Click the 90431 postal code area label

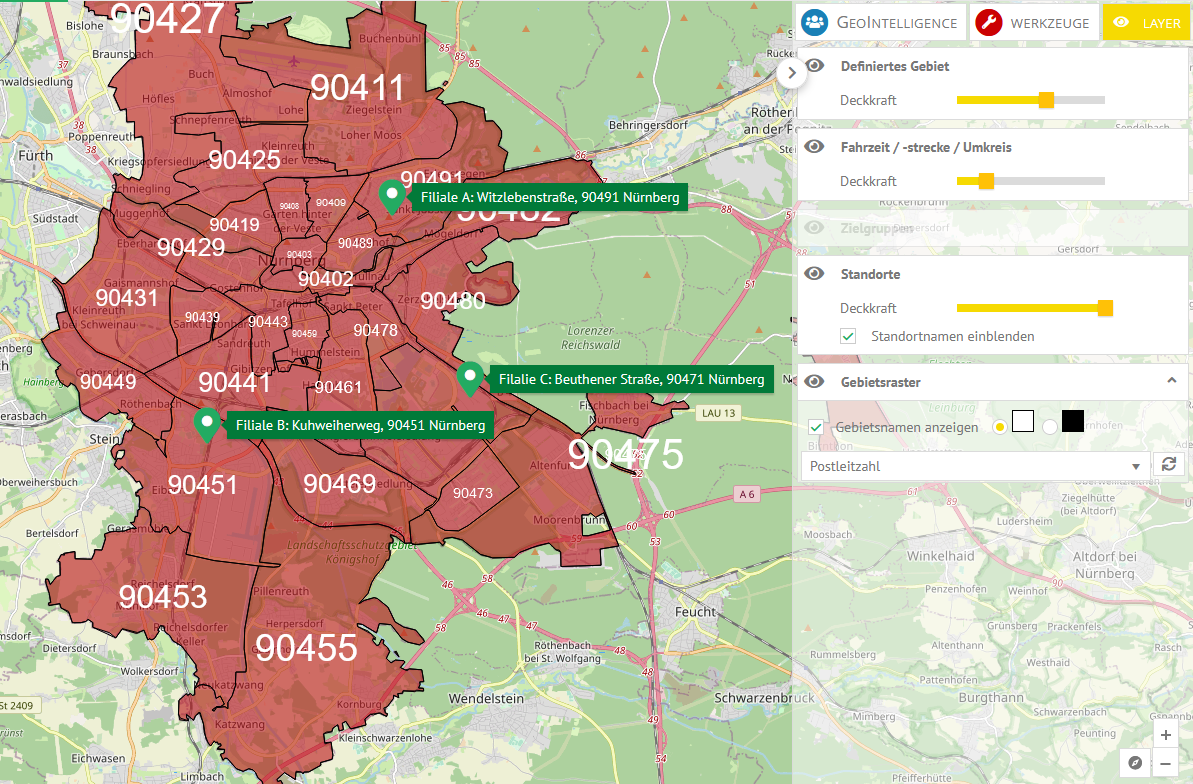pyautogui.click(x=127, y=298)
